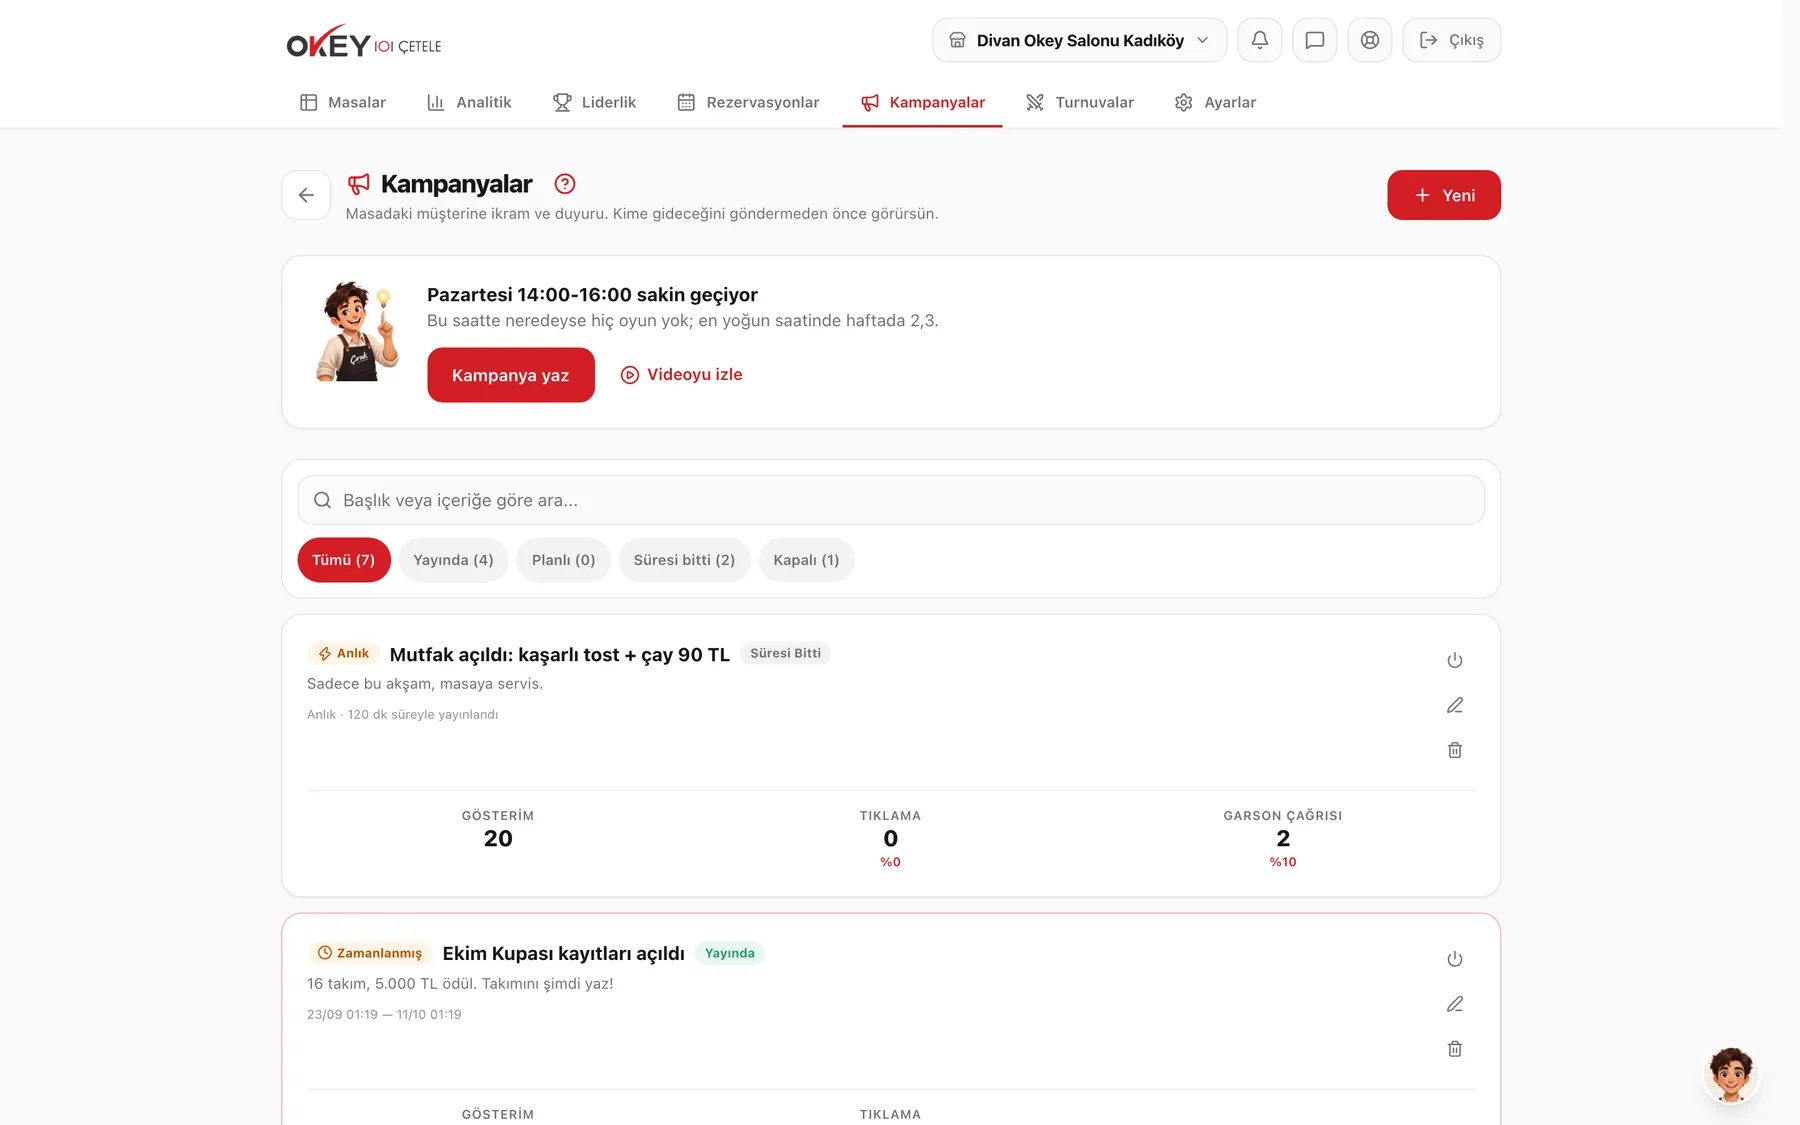Image resolution: width=1800 pixels, height=1125 pixels.
Task: Open the Rezervasyonlar tab
Action: 748,102
